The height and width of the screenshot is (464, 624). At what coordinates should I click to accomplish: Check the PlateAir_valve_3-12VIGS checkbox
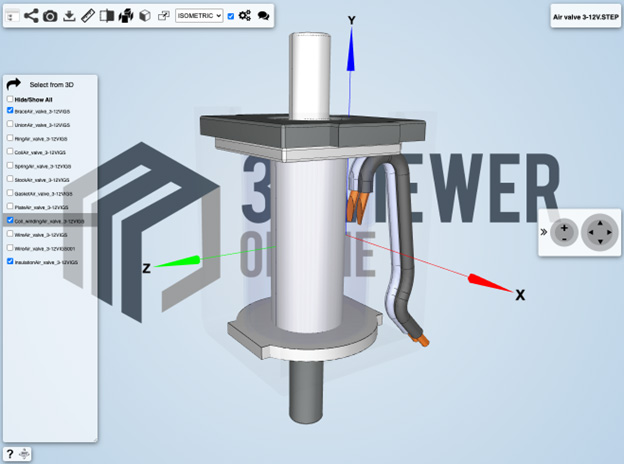10,206
